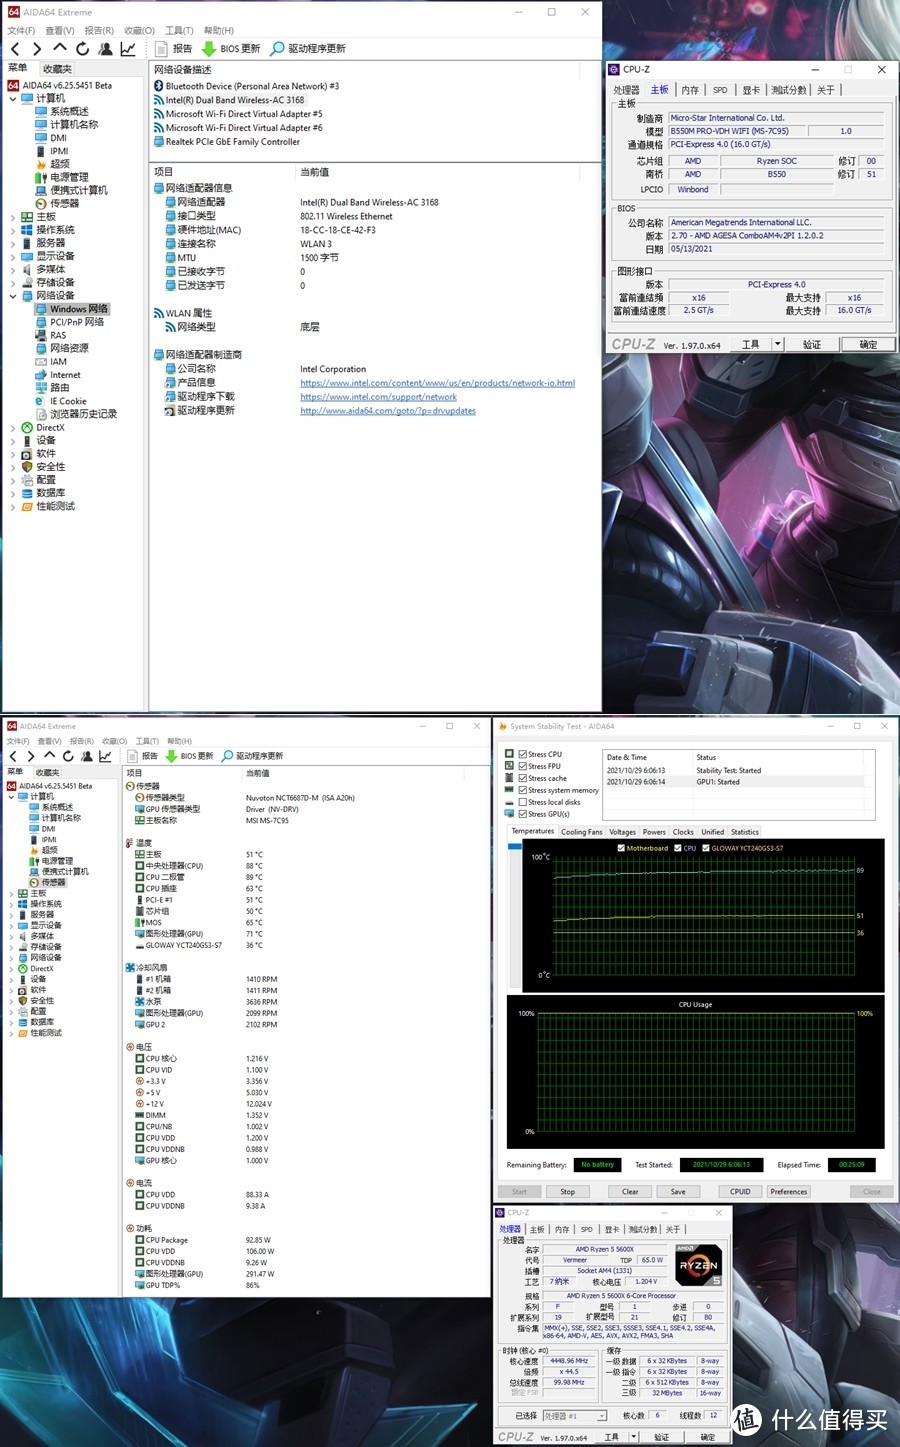
Task: Click the user icon in the top AIDA64 toolbar
Action: point(105,48)
